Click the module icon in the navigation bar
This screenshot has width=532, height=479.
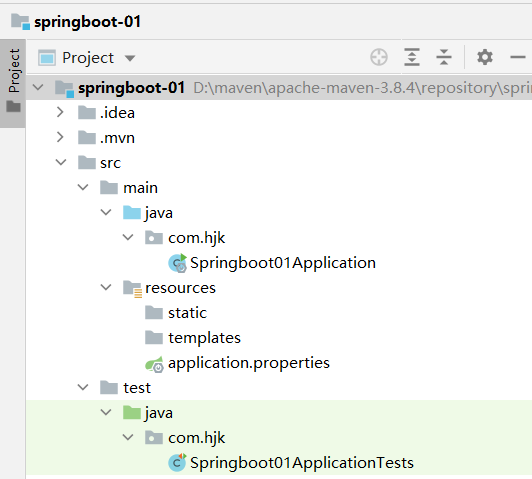(x=20, y=21)
